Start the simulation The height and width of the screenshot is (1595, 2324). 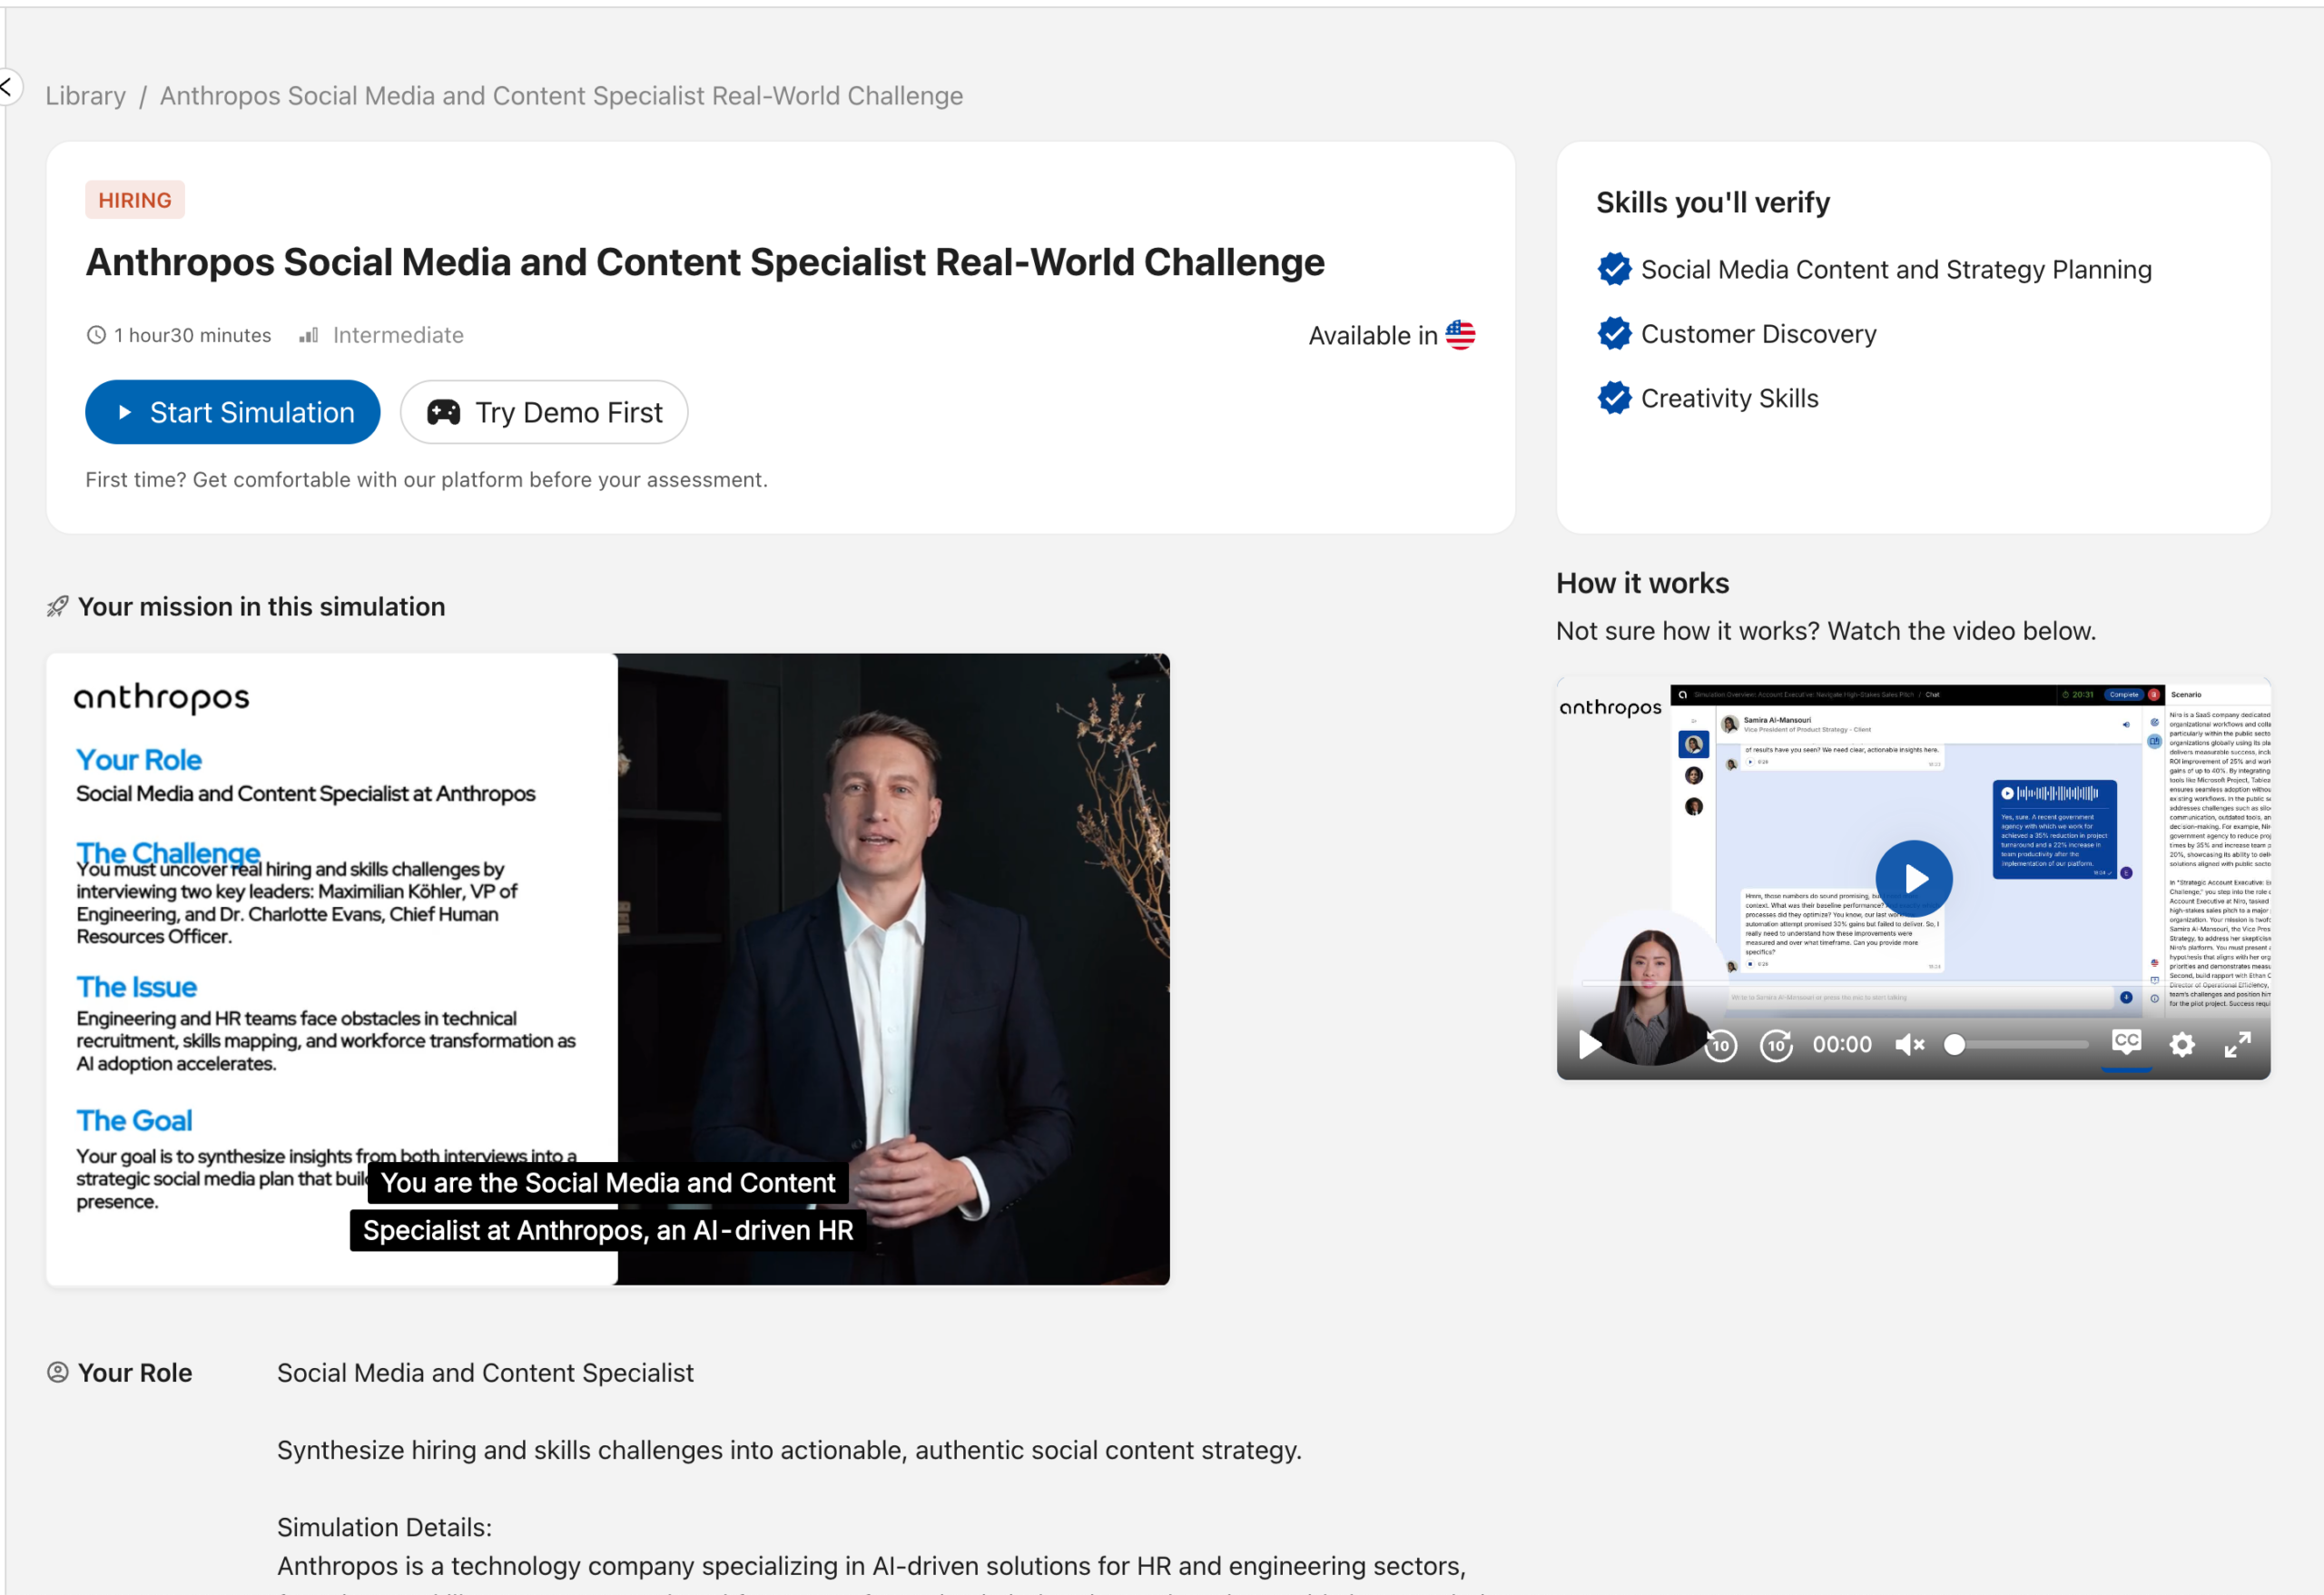point(233,412)
